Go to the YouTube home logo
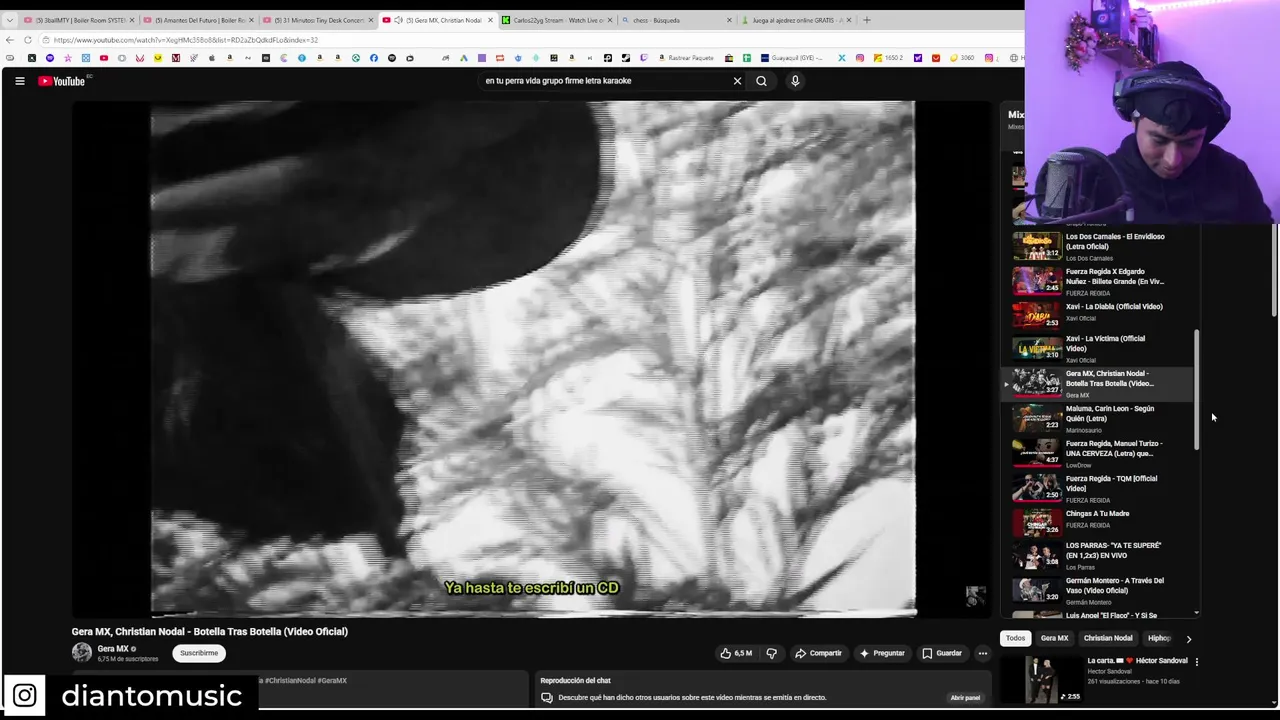This screenshot has height=720, width=1280. coord(62,81)
